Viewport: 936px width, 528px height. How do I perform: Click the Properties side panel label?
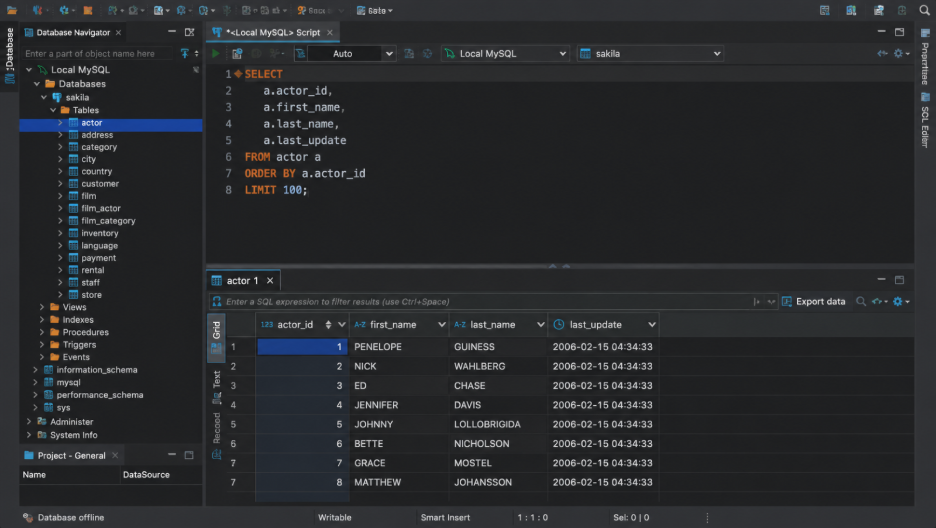[x=925, y=64]
